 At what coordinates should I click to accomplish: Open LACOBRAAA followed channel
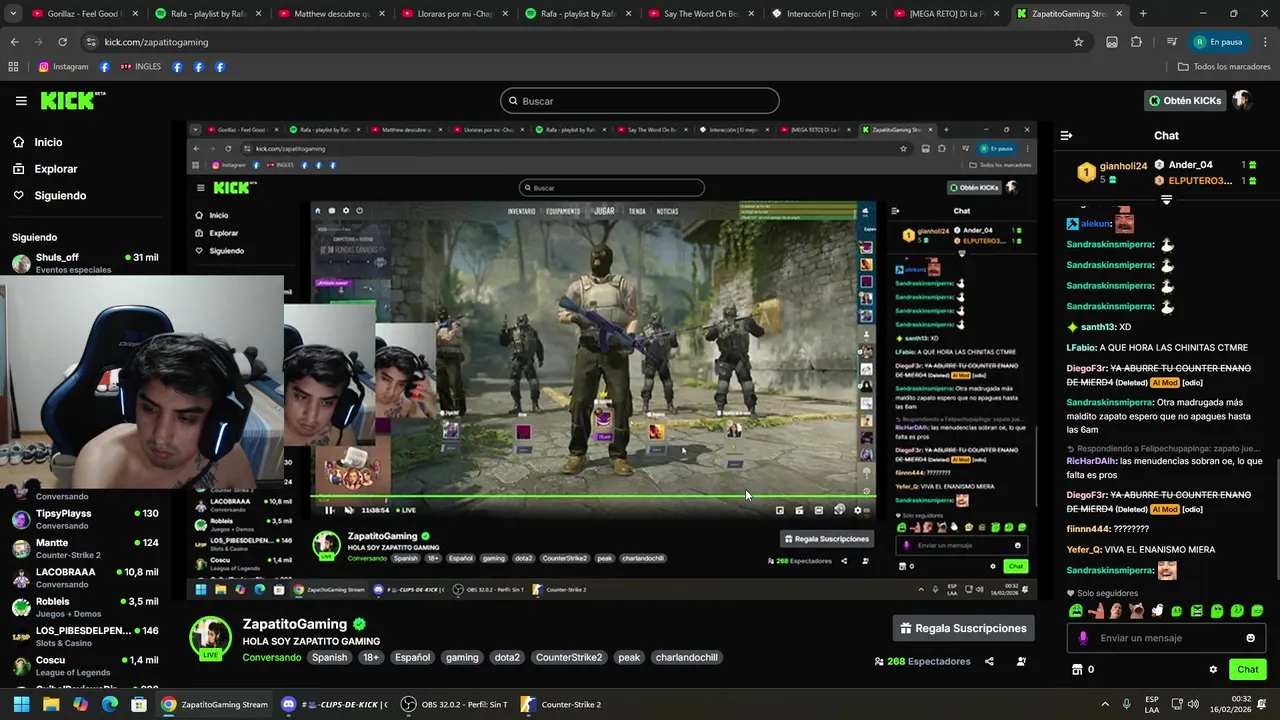coord(85,578)
